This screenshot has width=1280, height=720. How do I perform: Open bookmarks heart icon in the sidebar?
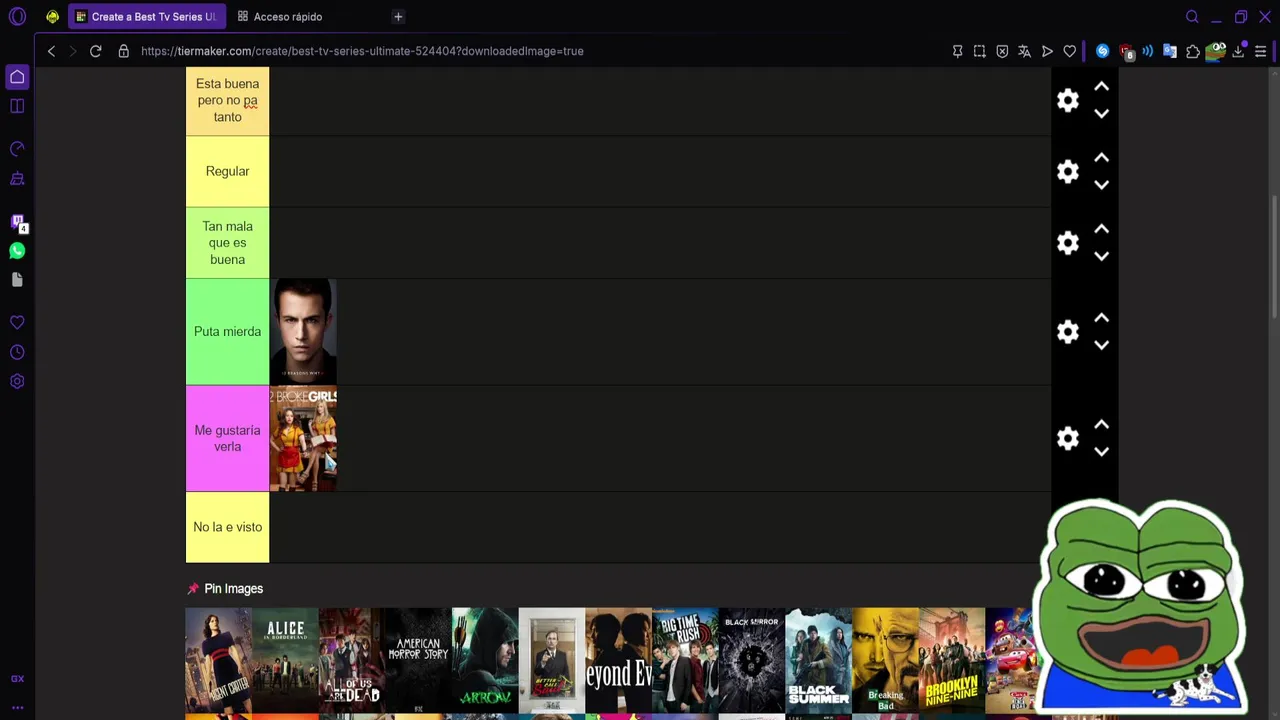(x=17, y=323)
